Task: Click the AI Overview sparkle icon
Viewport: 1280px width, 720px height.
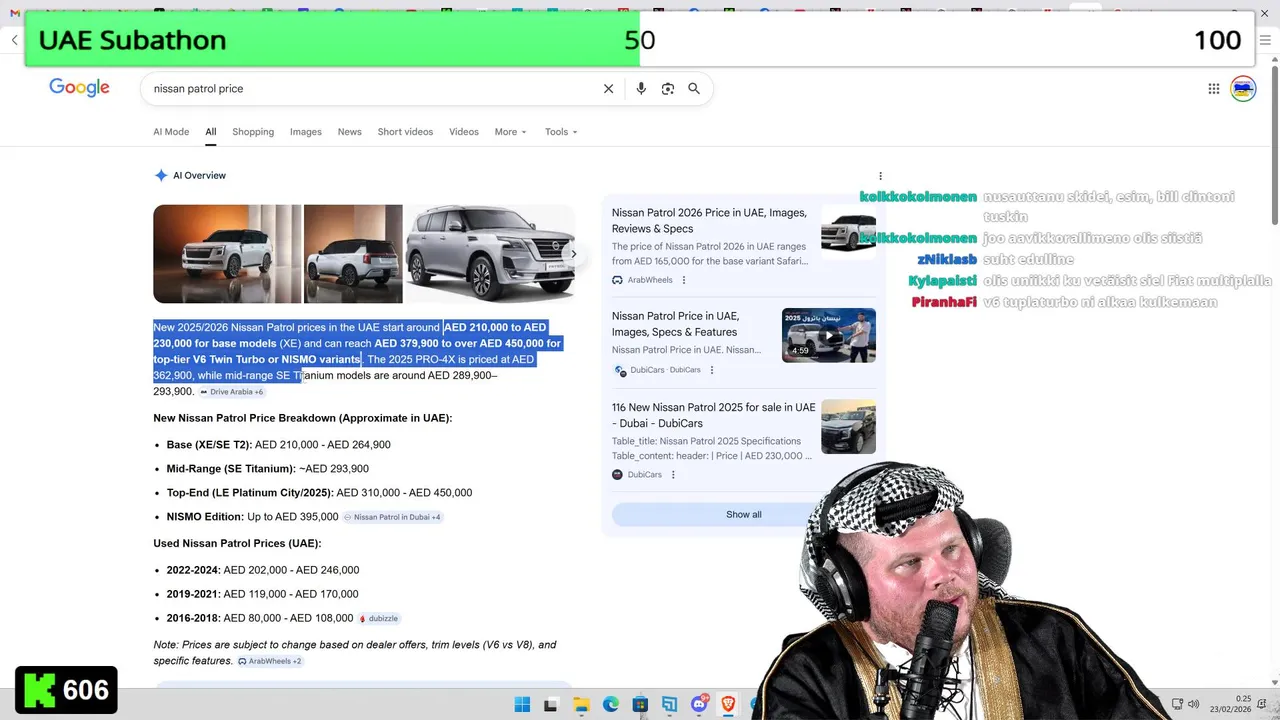Action: [161, 176]
